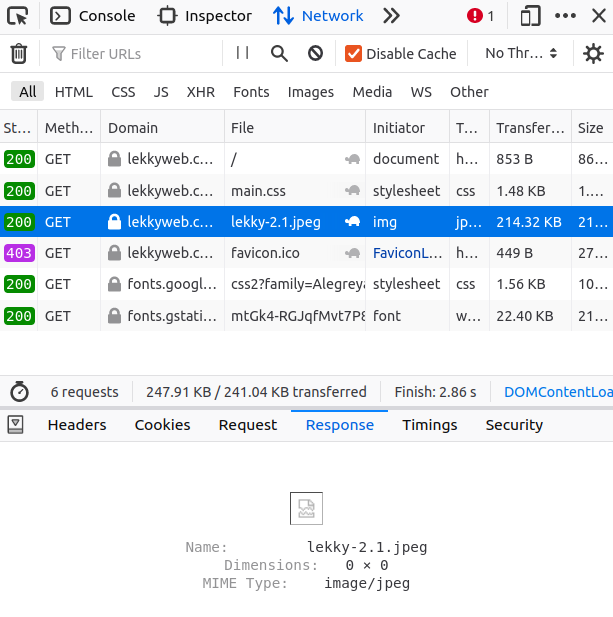Open the DevTools ellipsis options menu
Image resolution: width=613 pixels, height=617 pixels.
(x=565, y=16)
